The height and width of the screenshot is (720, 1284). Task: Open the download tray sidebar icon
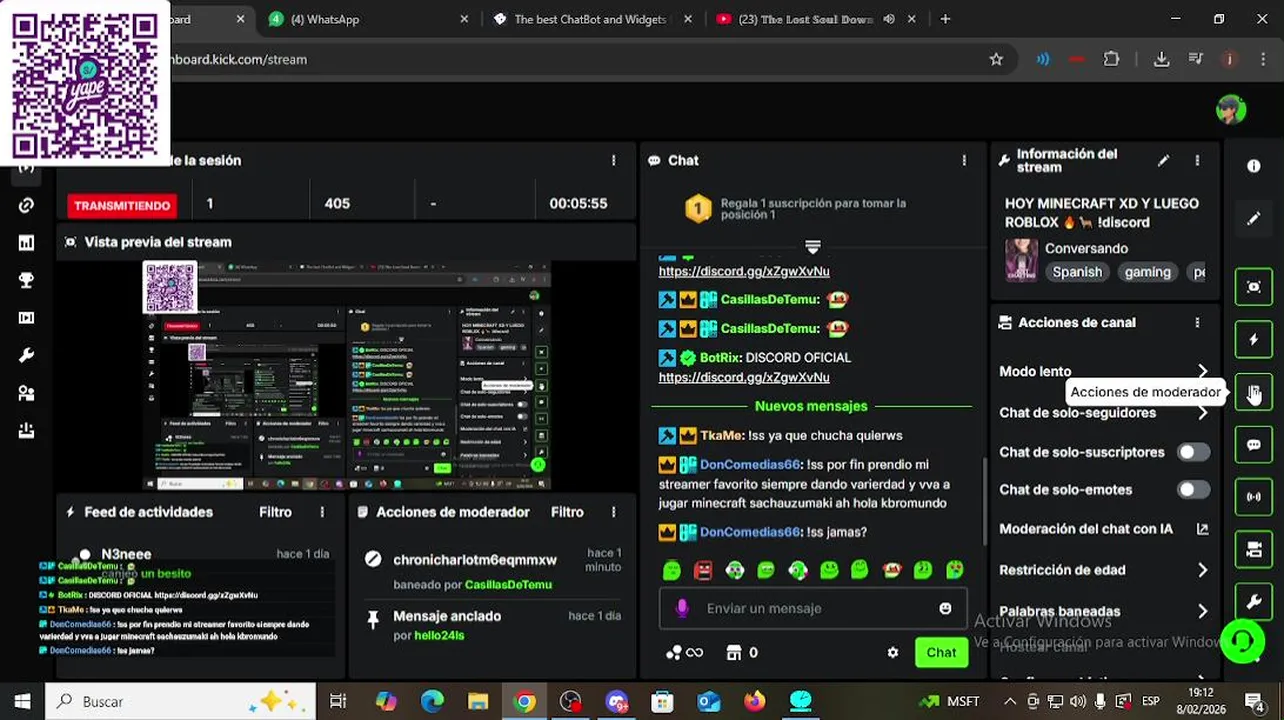click(x=26, y=431)
